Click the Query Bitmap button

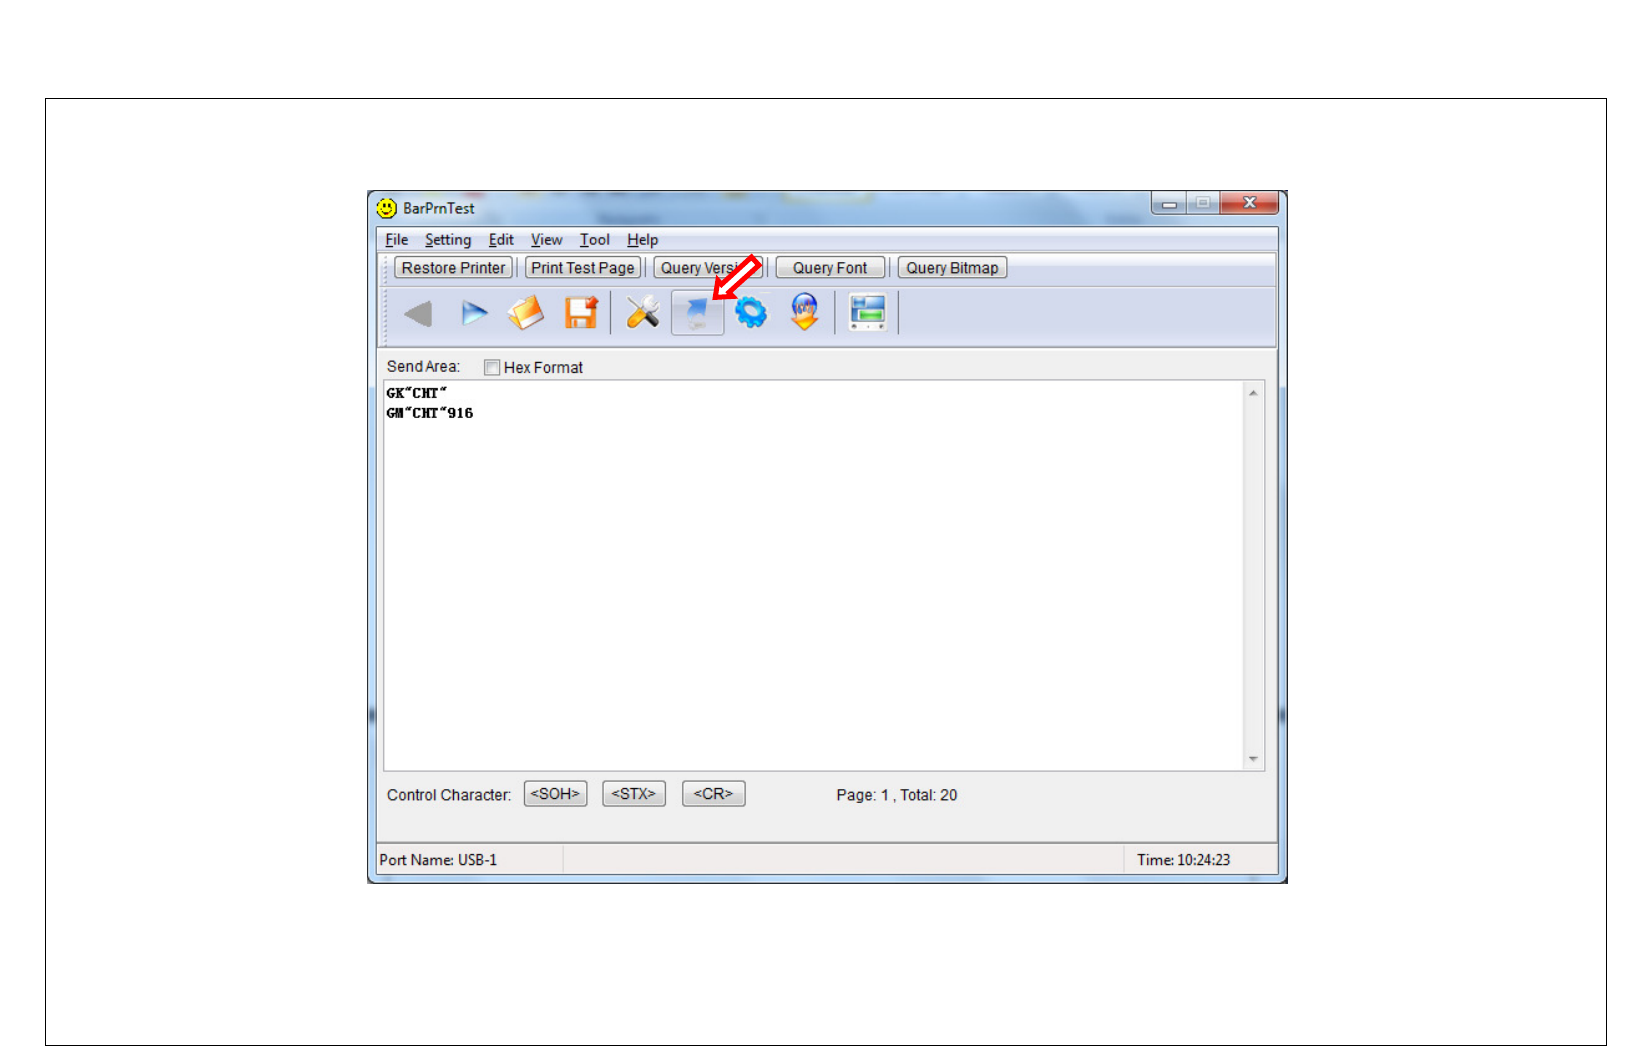[x=952, y=268]
